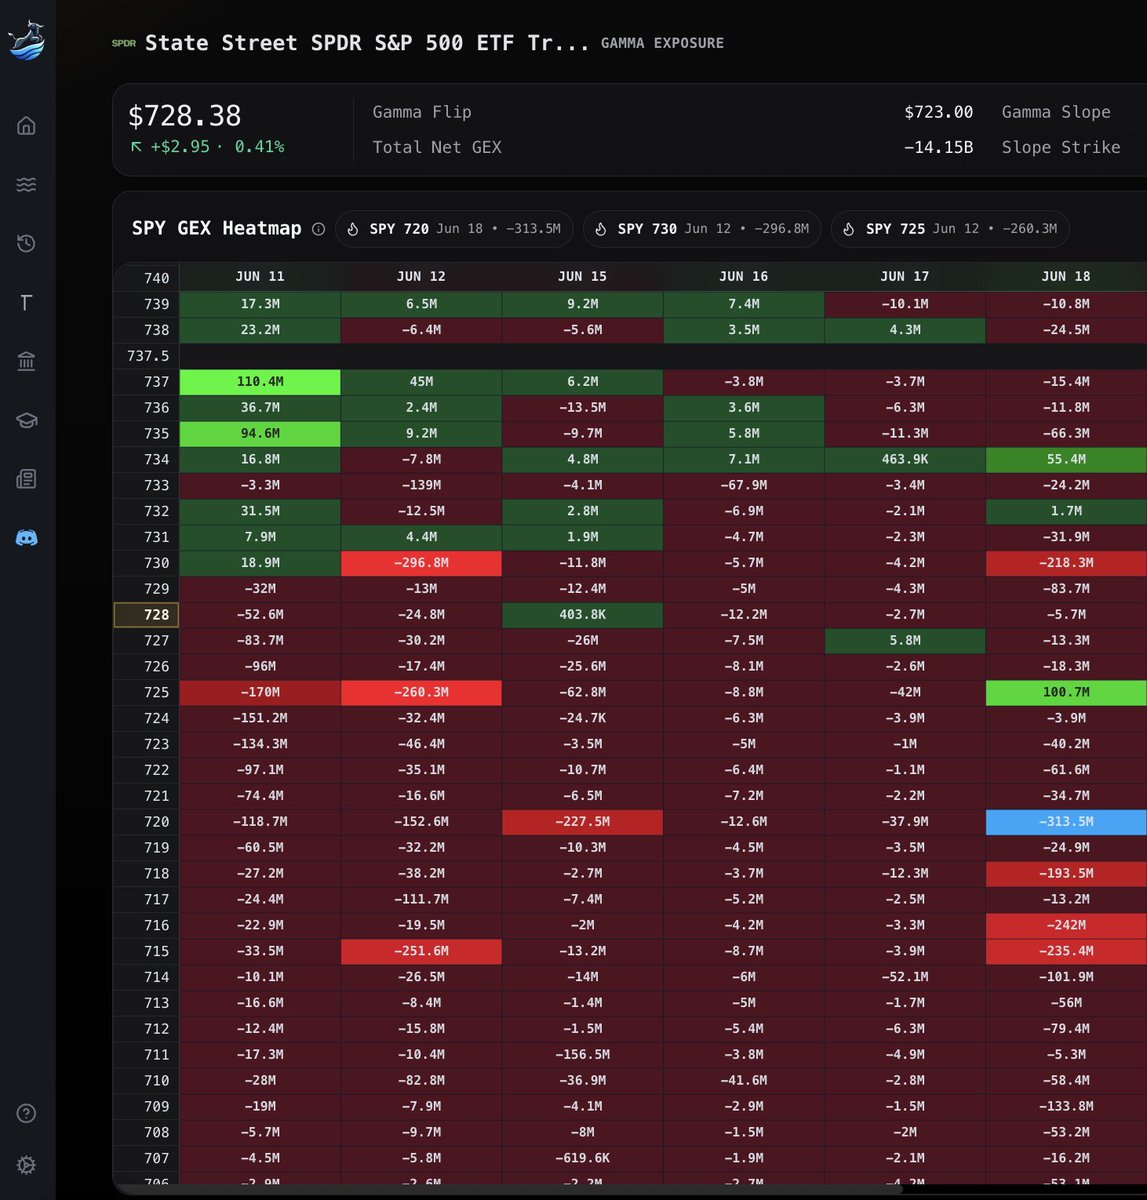Click the Gamma Slope label
Screen dimensions: 1147x1200
click(1056, 112)
